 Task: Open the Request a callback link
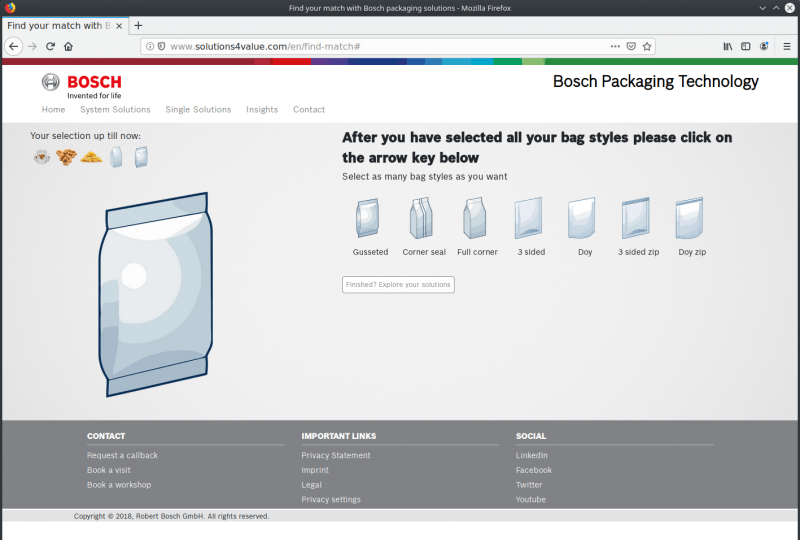(122, 456)
